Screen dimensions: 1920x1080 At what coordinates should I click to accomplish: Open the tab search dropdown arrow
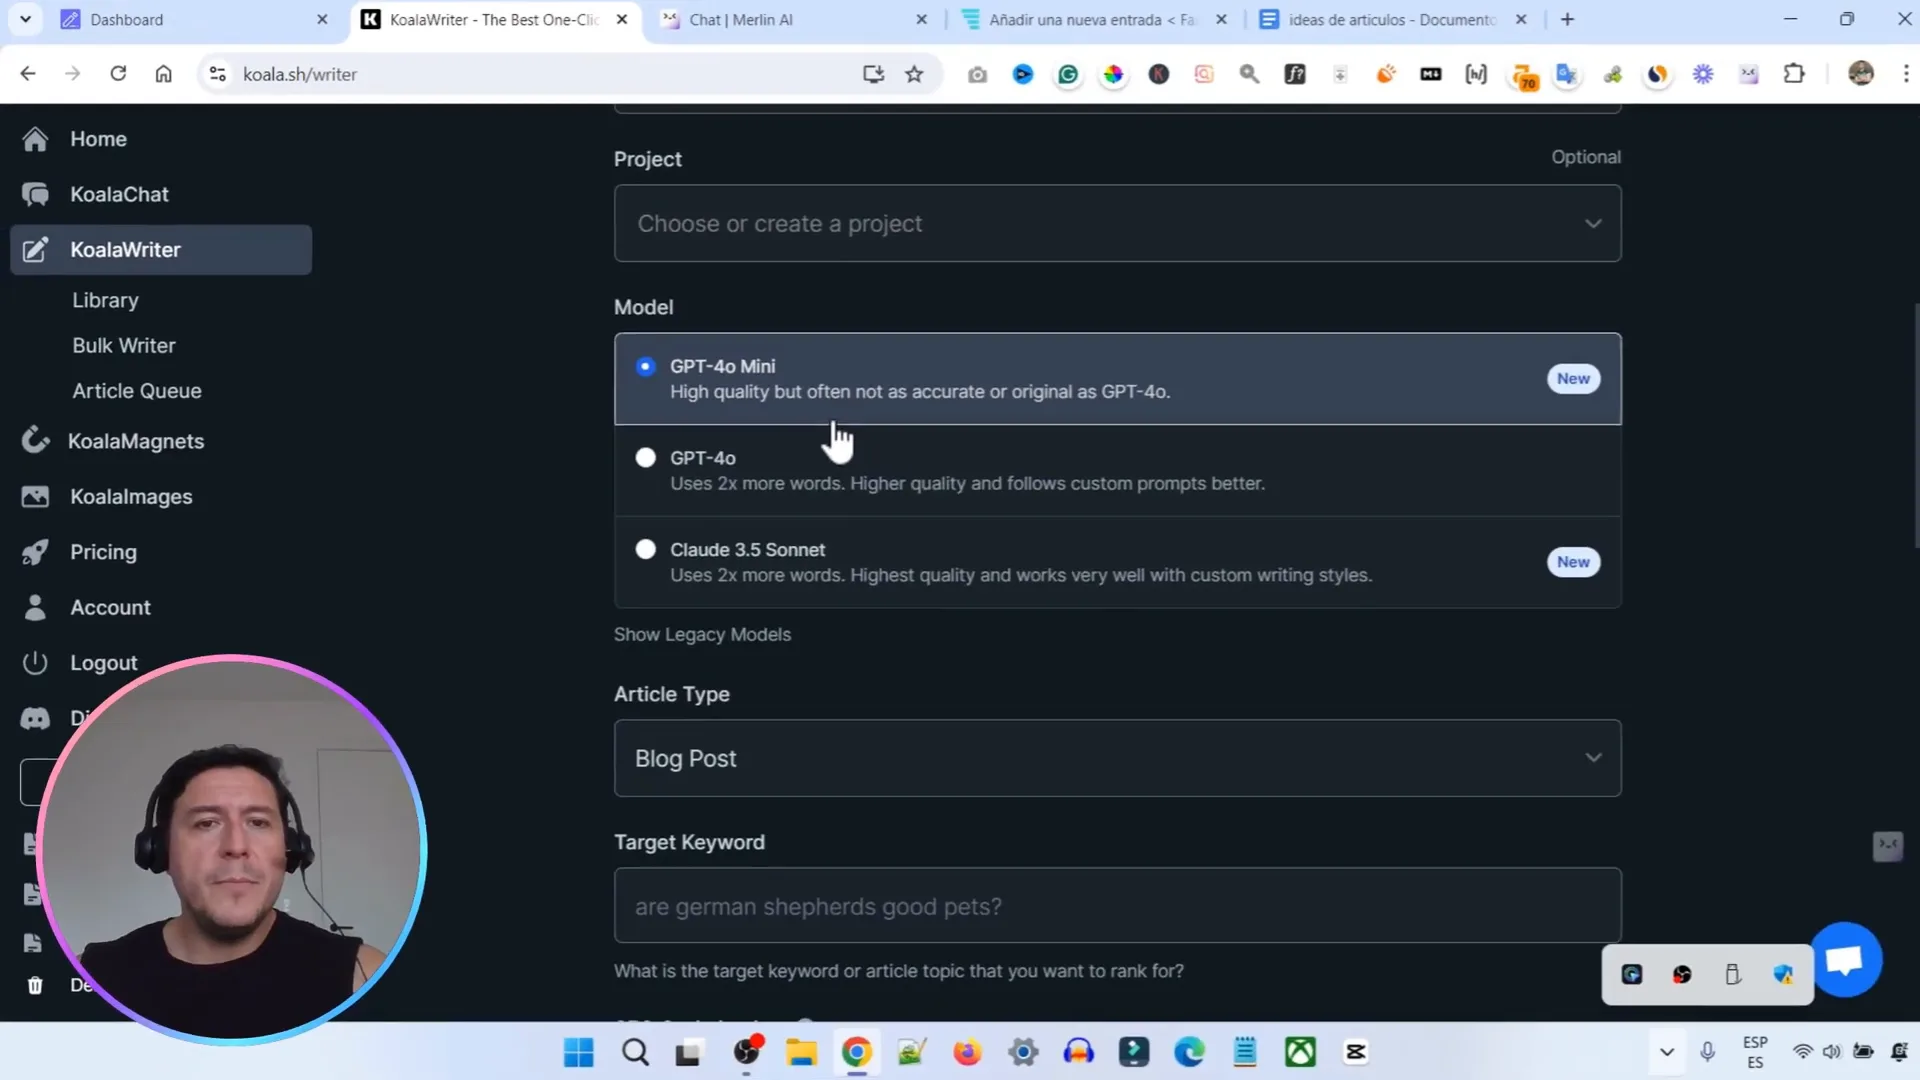tap(25, 19)
